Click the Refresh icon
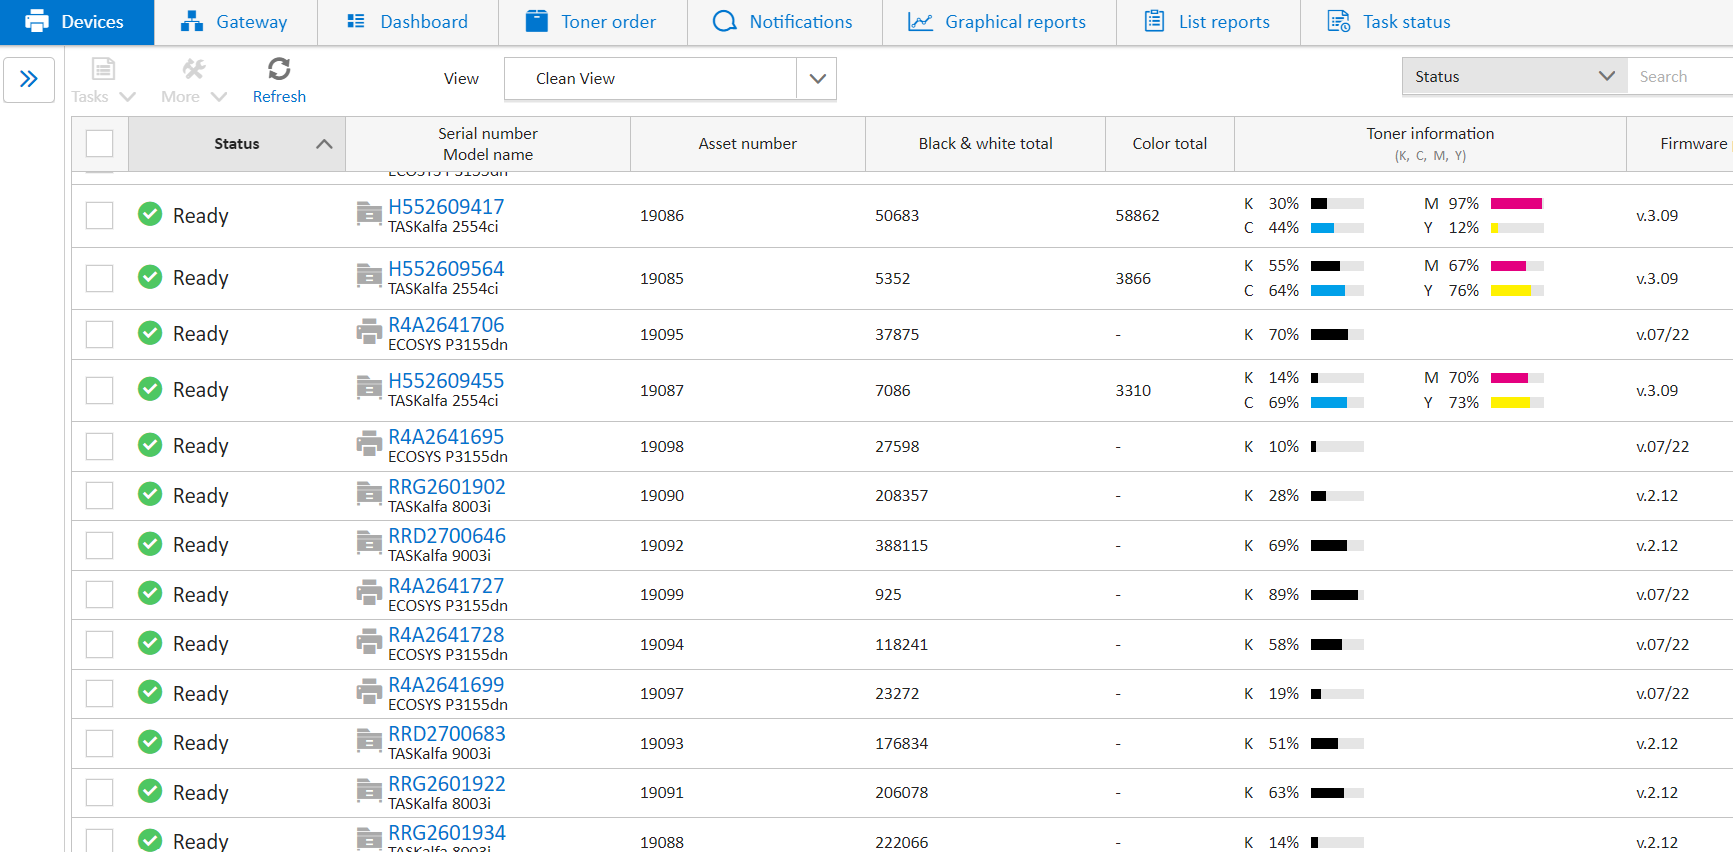This screenshot has width=1733, height=852. pos(279,69)
